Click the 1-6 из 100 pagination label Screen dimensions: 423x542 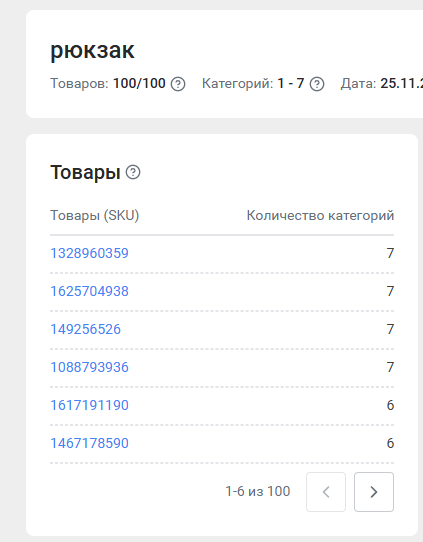click(258, 491)
